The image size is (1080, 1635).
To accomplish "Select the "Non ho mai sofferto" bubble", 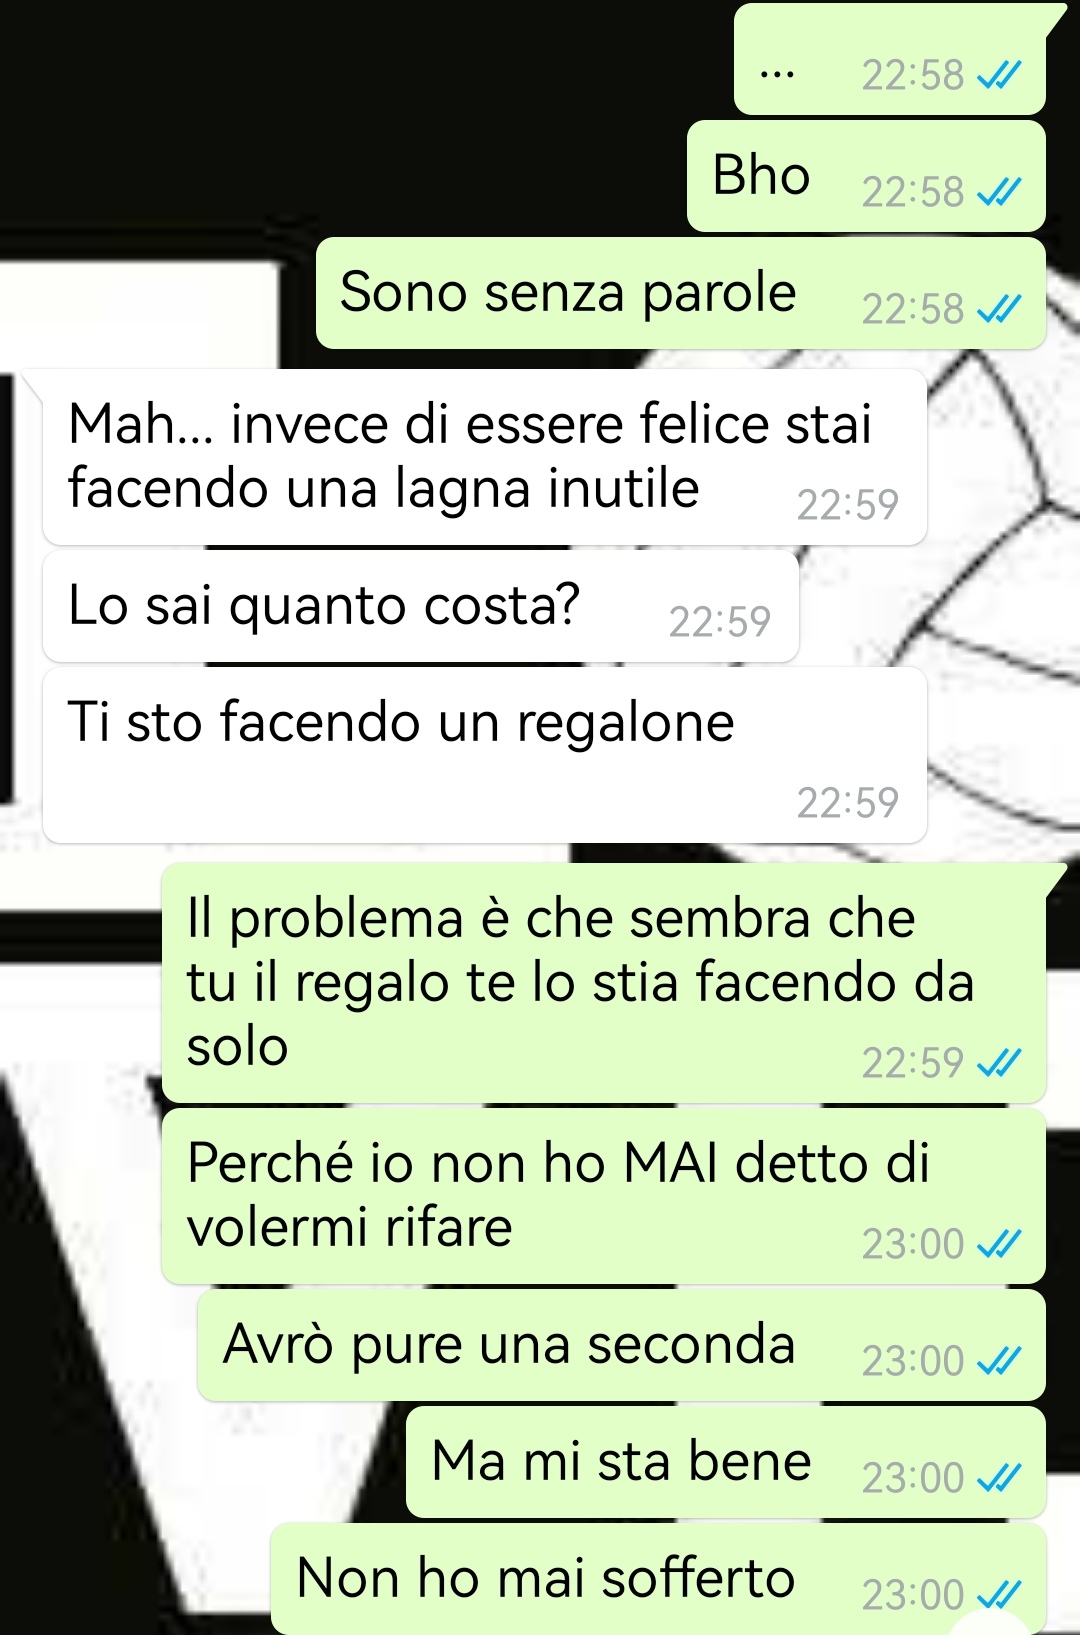I will [x=658, y=1579].
